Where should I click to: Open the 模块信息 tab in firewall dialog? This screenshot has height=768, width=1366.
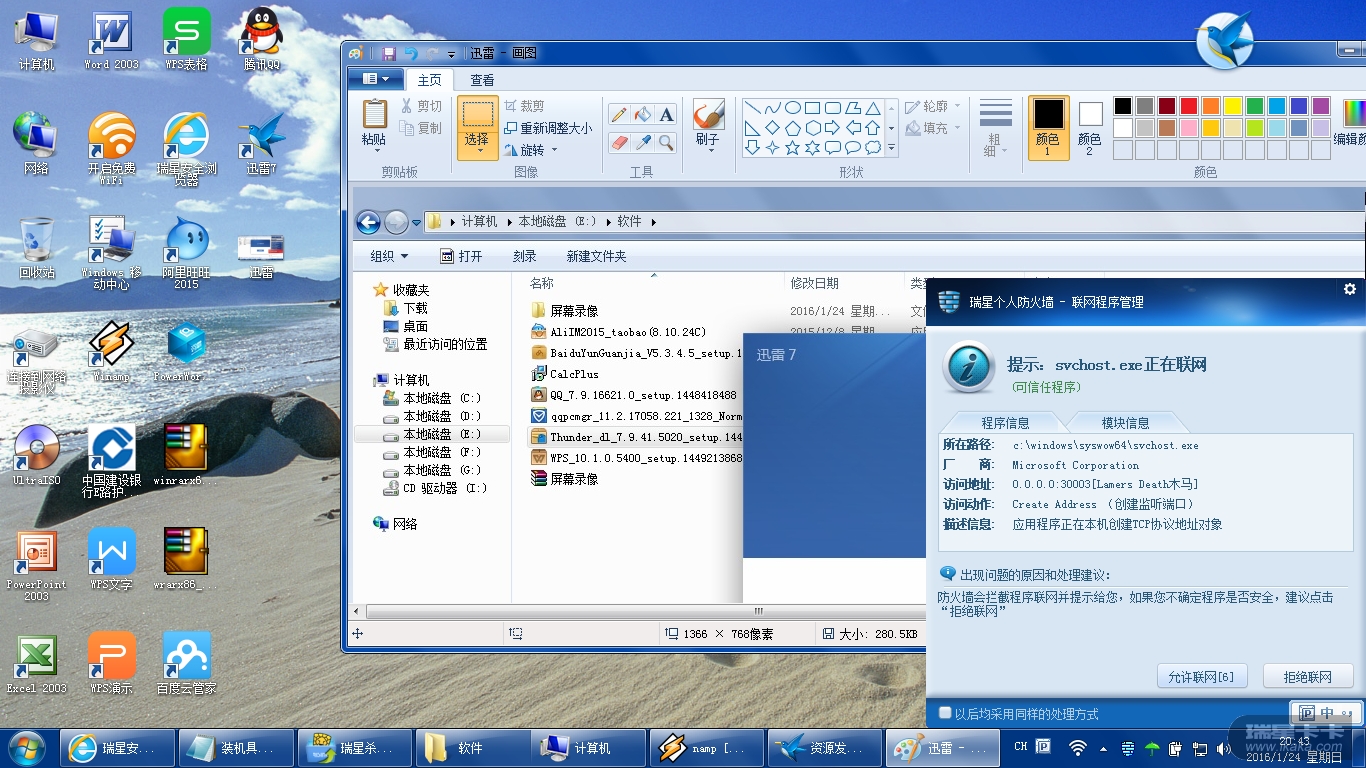1125,423
